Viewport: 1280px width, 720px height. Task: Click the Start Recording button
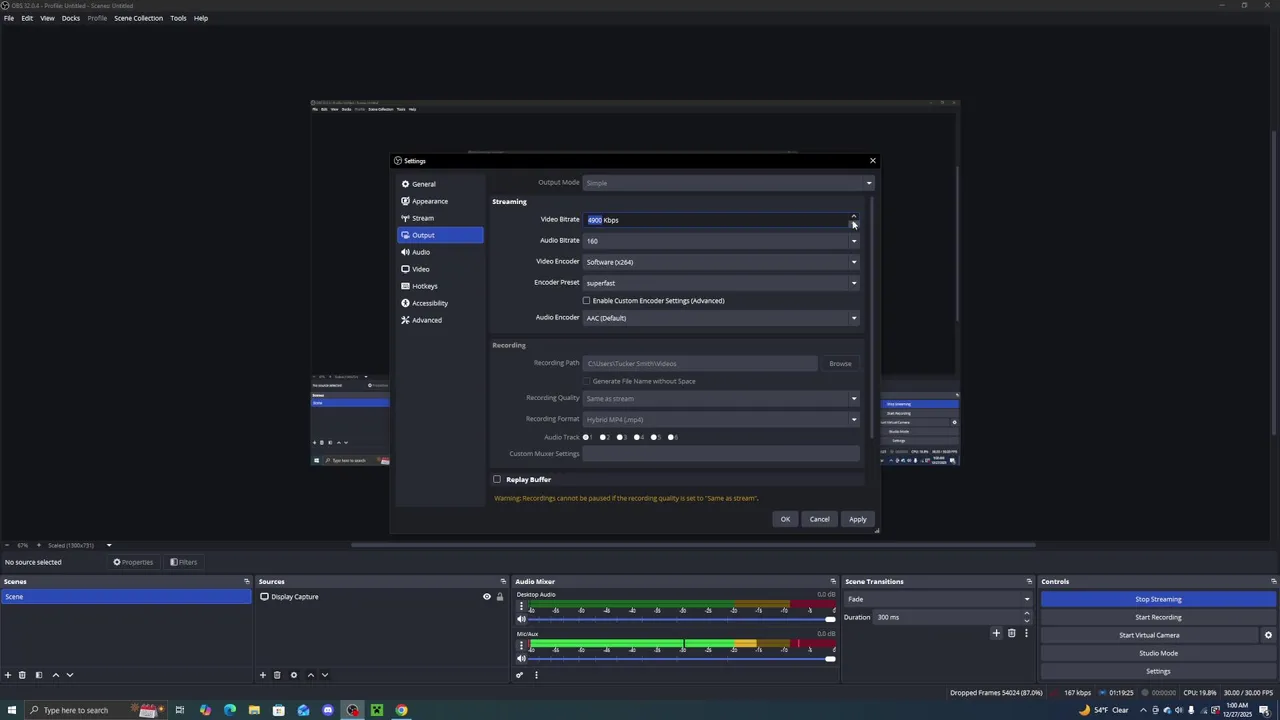tap(1158, 617)
